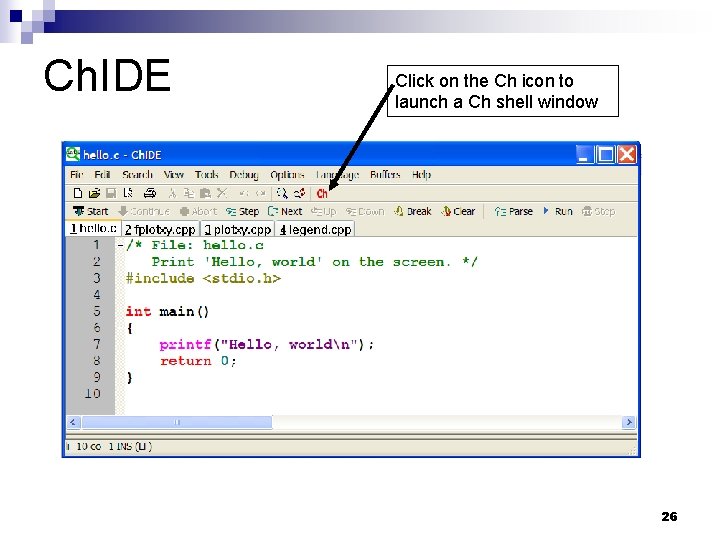Click the '/* File: hello.c' comment line
This screenshot has height=540, width=720.
[195, 246]
